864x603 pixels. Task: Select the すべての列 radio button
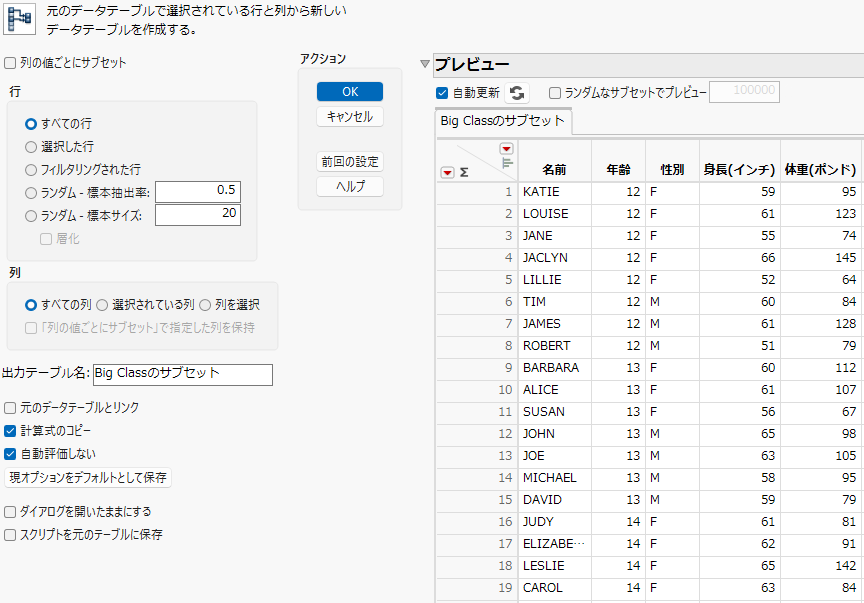click(31, 305)
